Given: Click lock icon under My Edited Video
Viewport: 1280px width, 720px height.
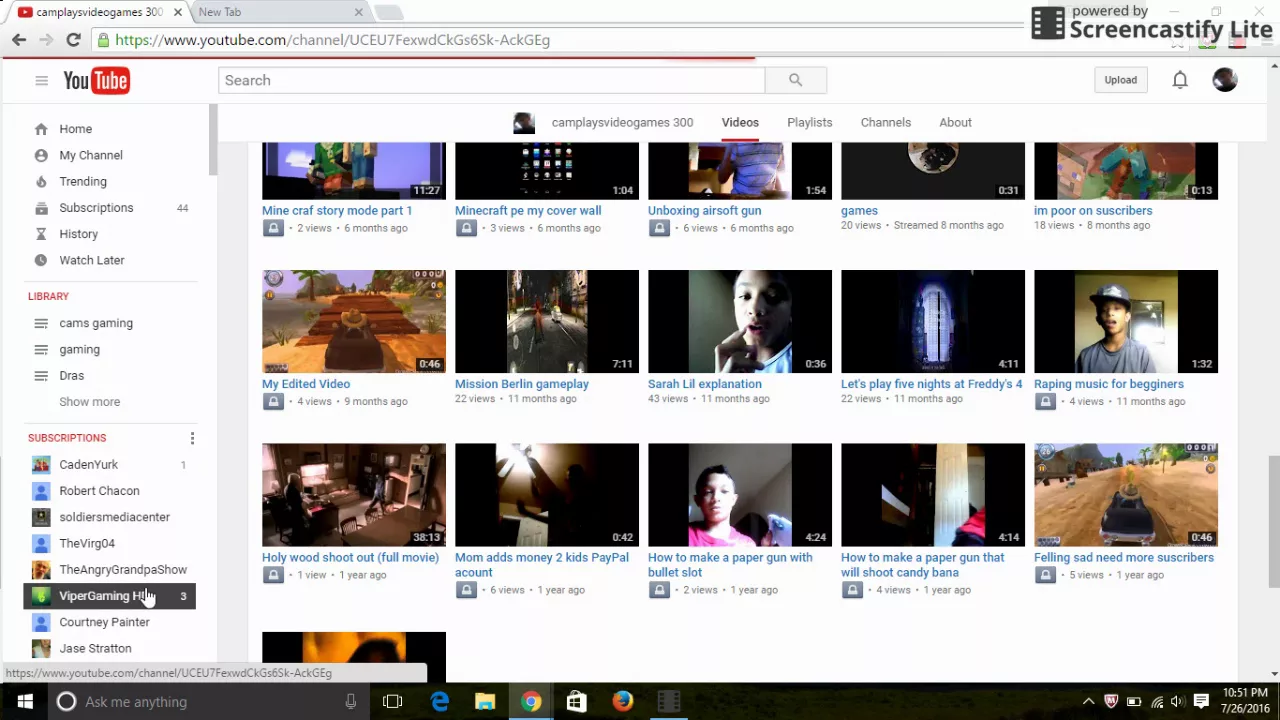Looking at the screenshot, I should pos(273,401).
